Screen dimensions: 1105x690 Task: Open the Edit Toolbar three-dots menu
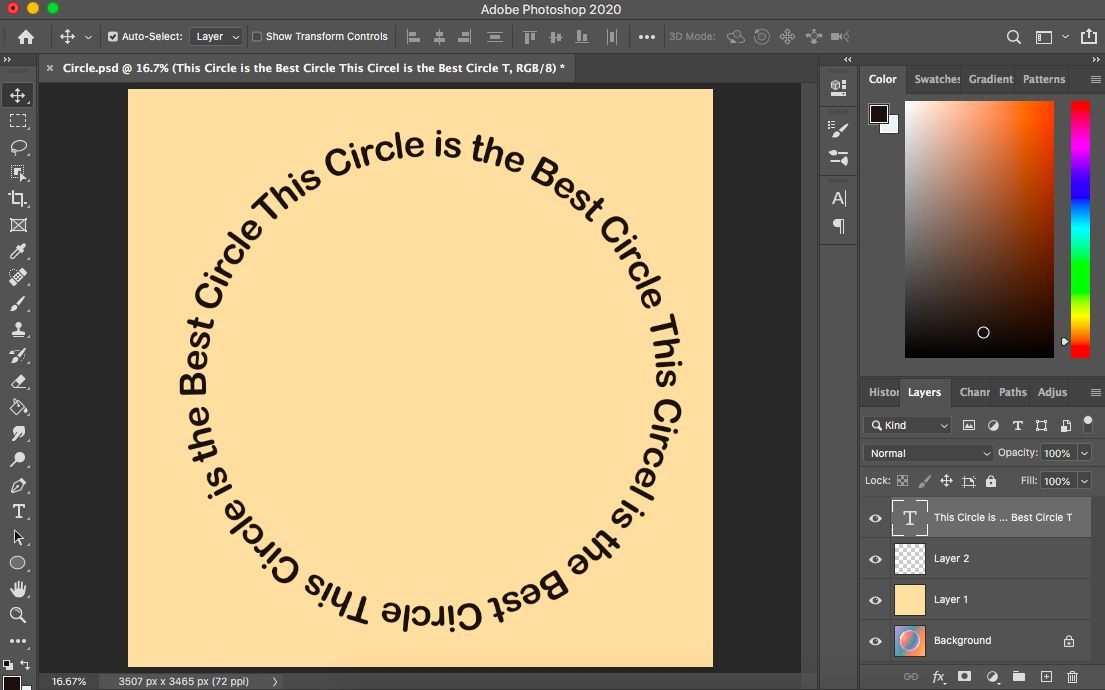pyautogui.click(x=18, y=641)
